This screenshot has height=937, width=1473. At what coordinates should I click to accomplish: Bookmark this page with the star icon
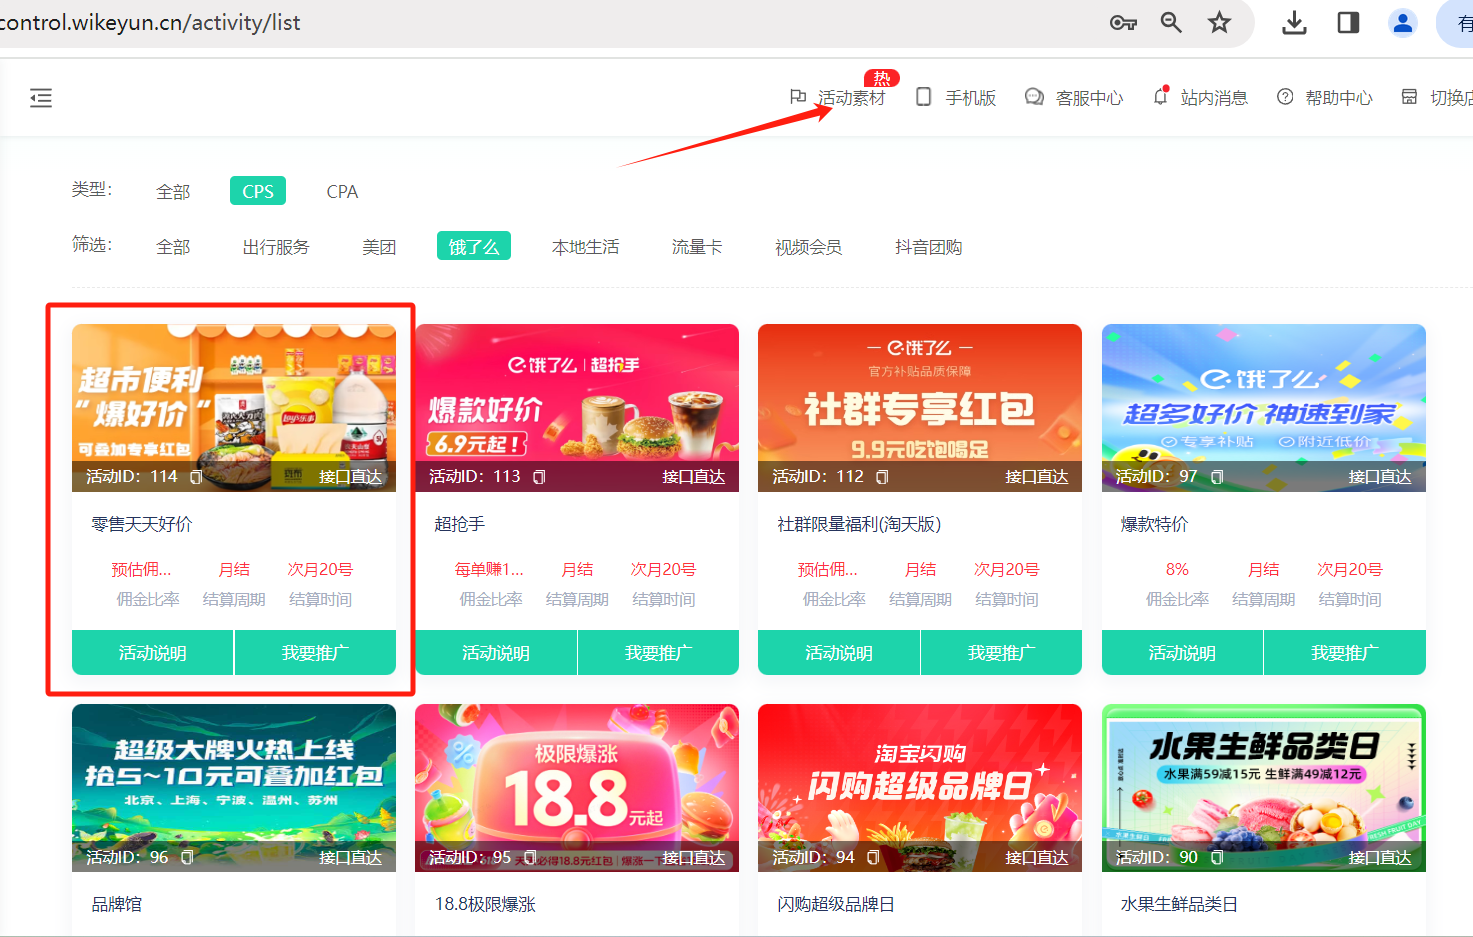pos(1219,22)
